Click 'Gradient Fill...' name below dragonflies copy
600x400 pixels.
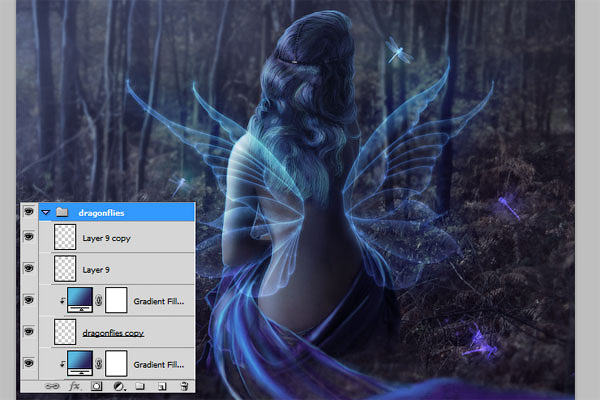[158, 365]
